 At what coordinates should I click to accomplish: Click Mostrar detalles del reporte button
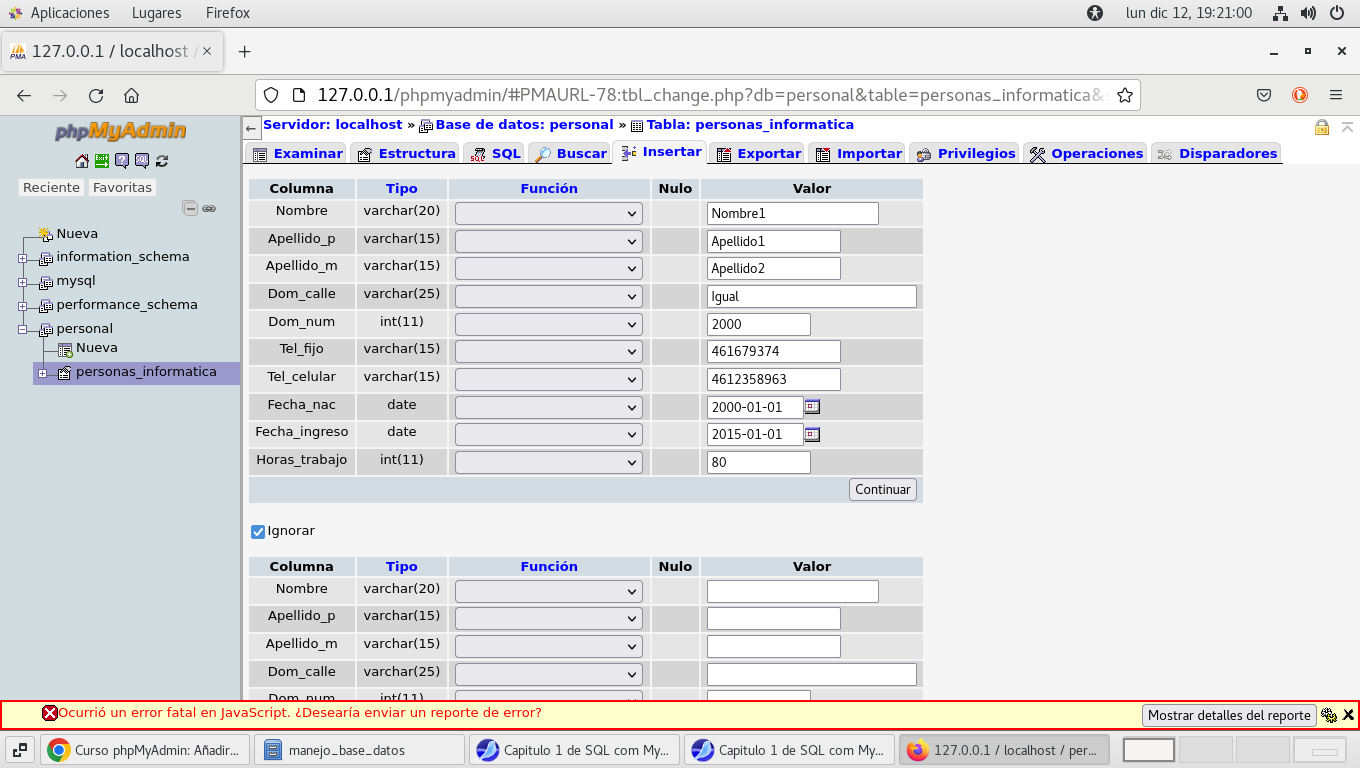[x=1228, y=715]
